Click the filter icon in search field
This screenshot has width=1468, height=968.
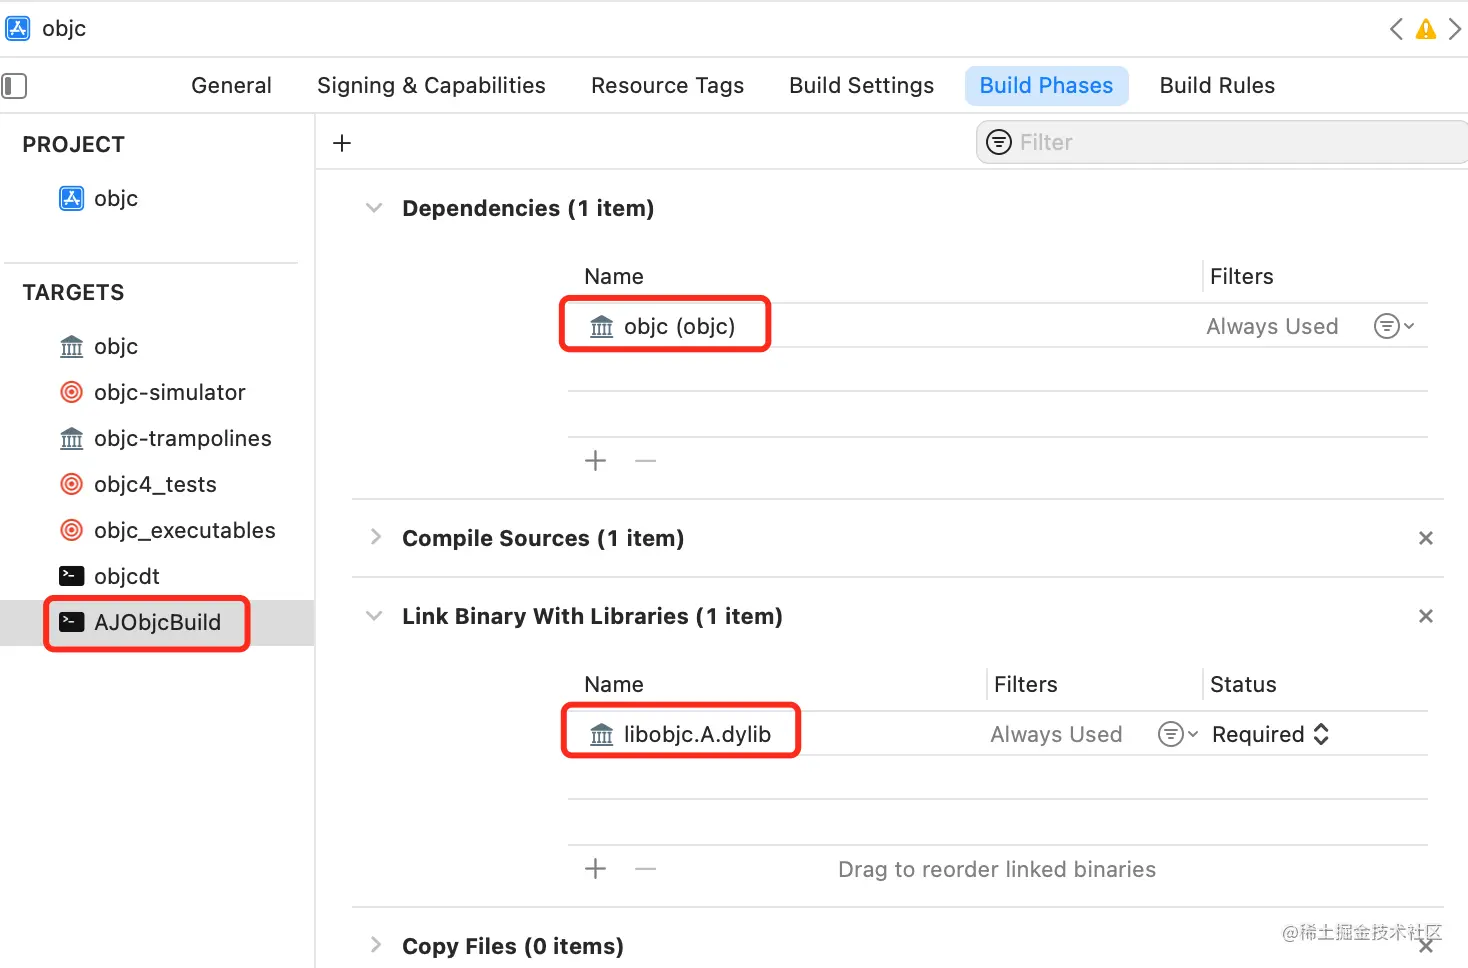999,142
